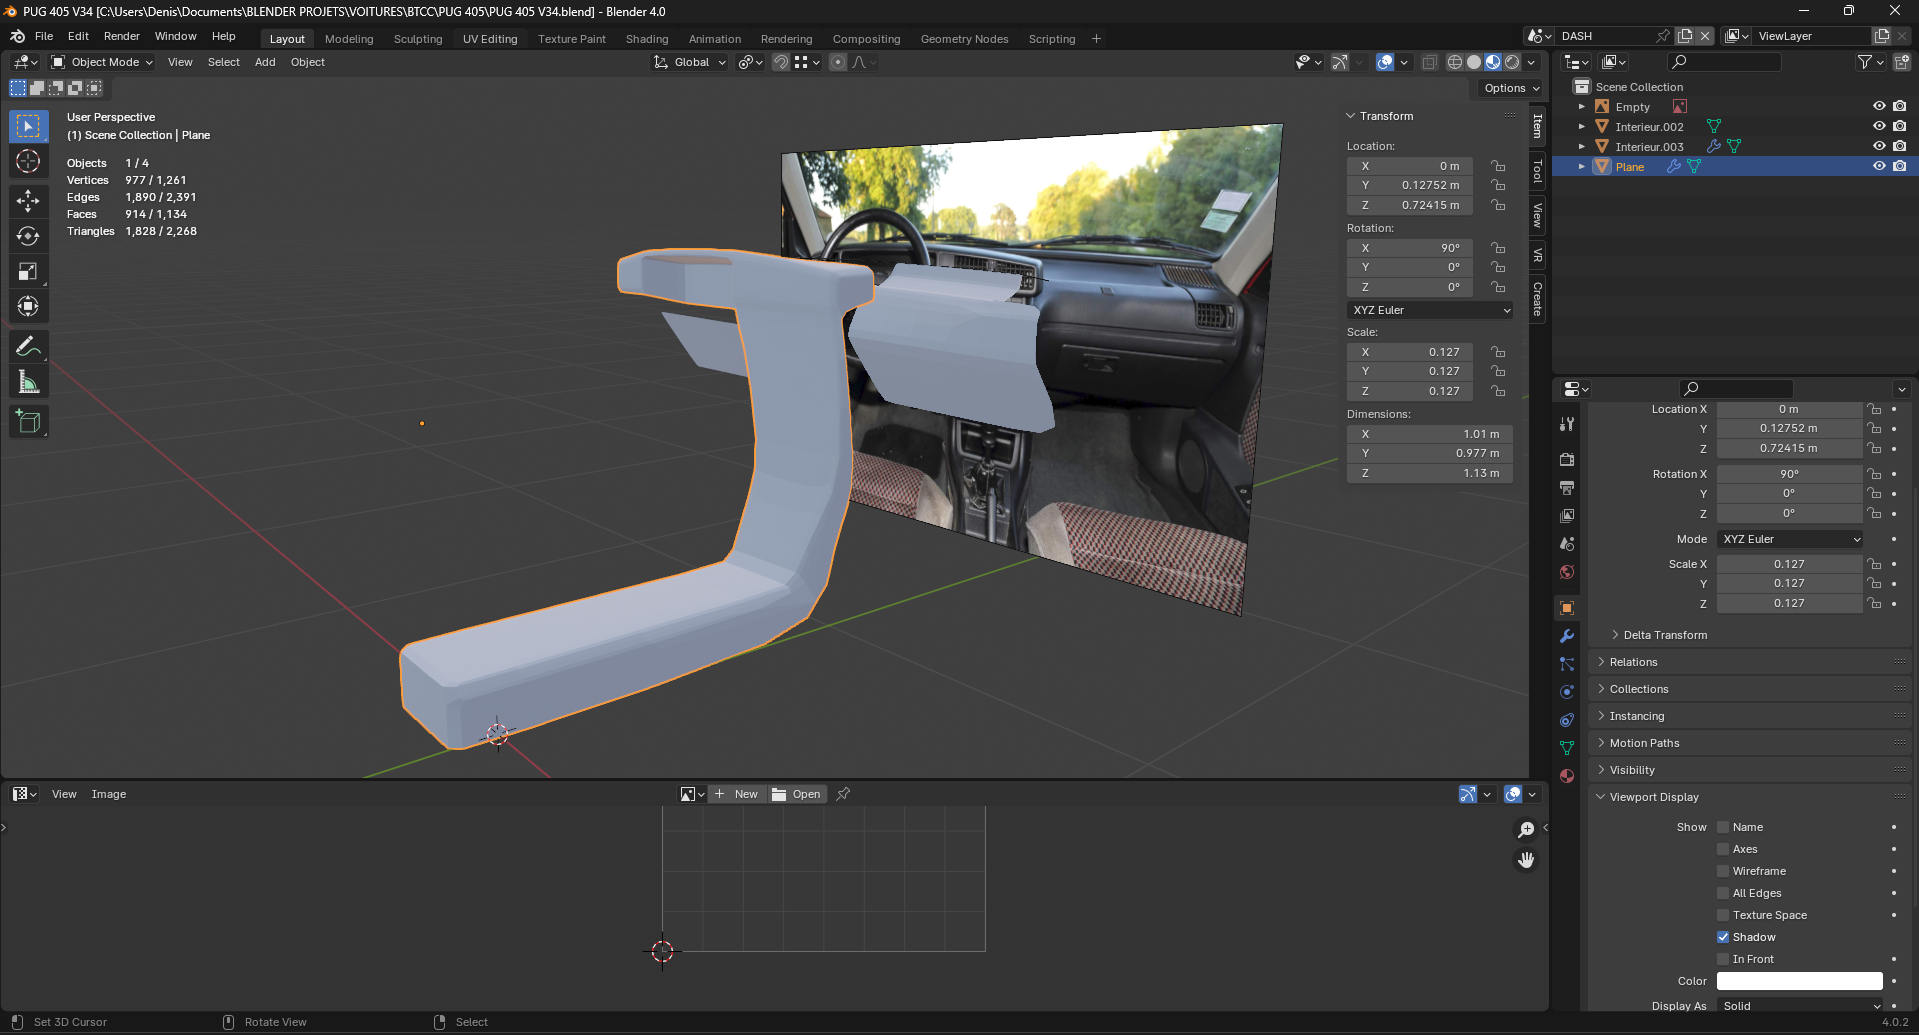Open the Object Data mesh properties tab
This screenshot has height=1035, width=1919.
pyautogui.click(x=1567, y=748)
